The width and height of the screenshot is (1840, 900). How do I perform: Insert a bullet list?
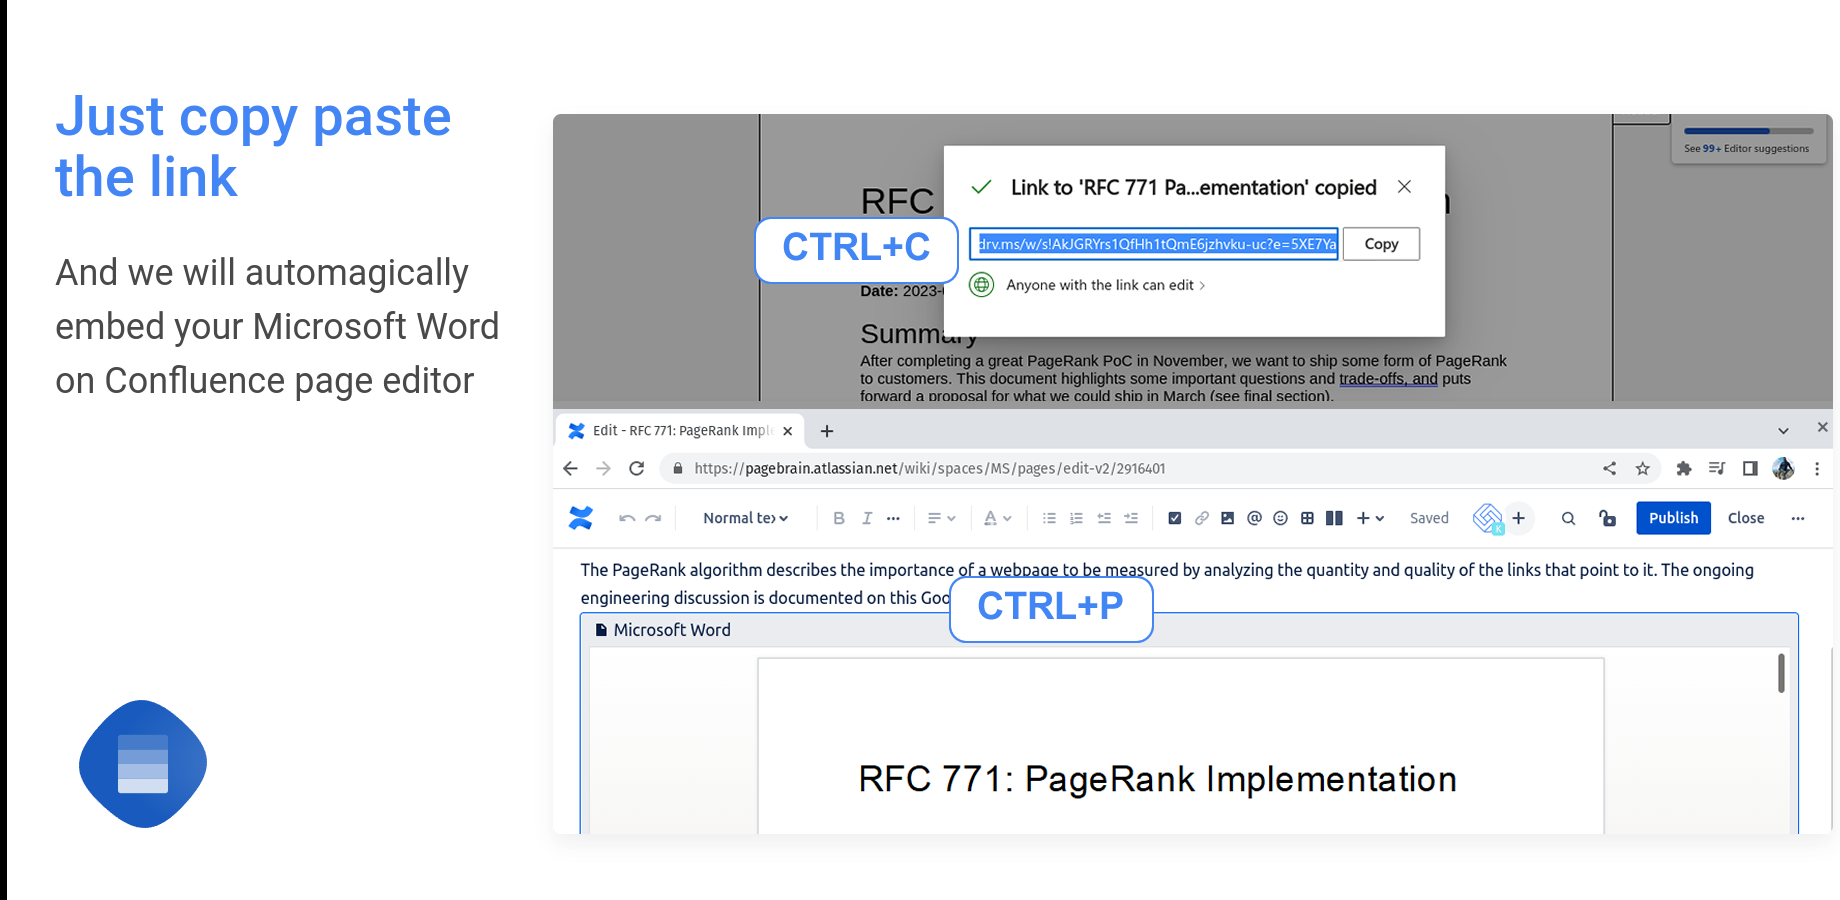click(1049, 518)
